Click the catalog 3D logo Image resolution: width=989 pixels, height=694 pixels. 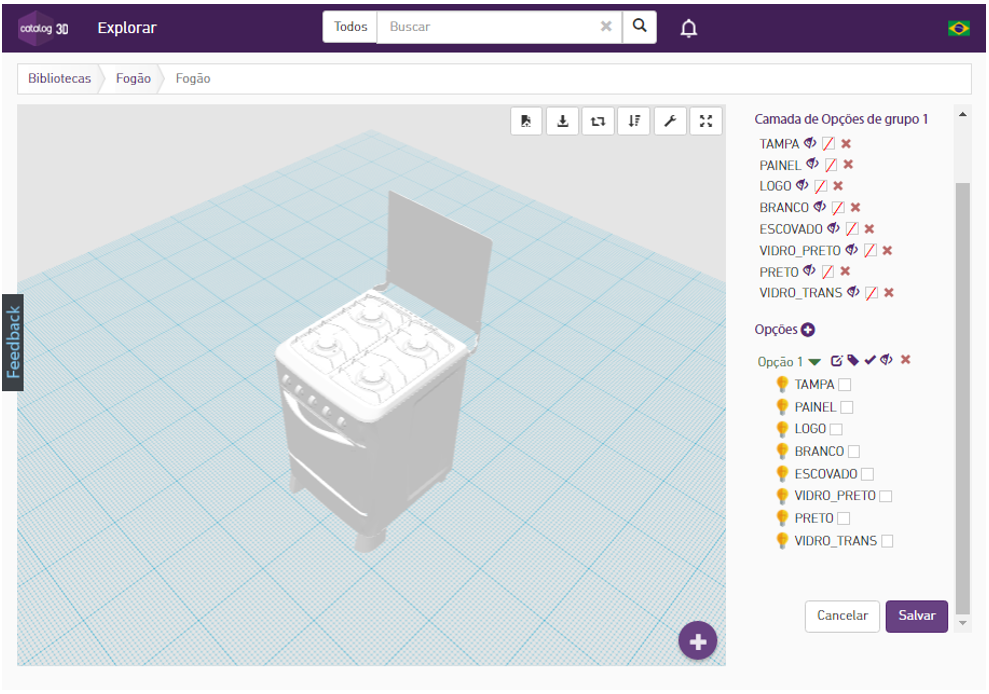tap(43, 28)
